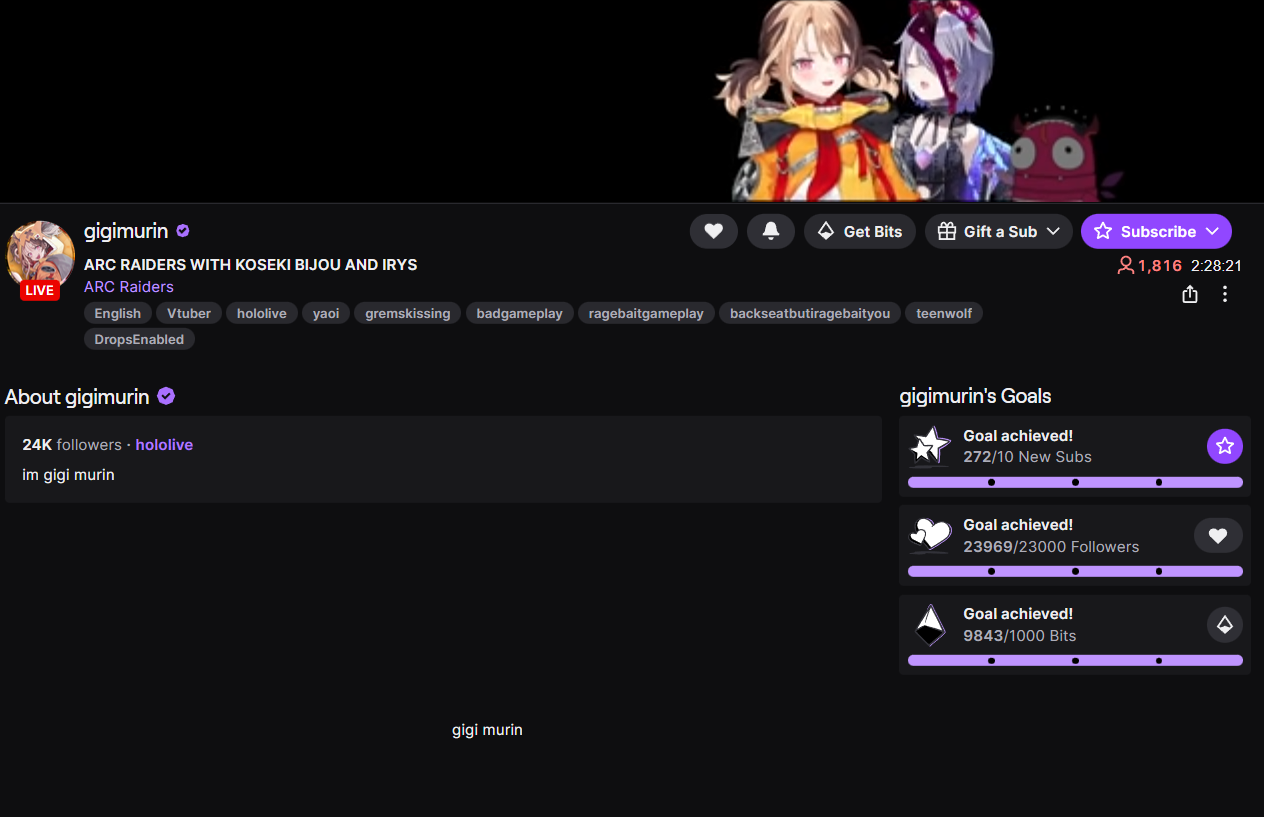Click the gigimurin channel name

[x=126, y=231]
